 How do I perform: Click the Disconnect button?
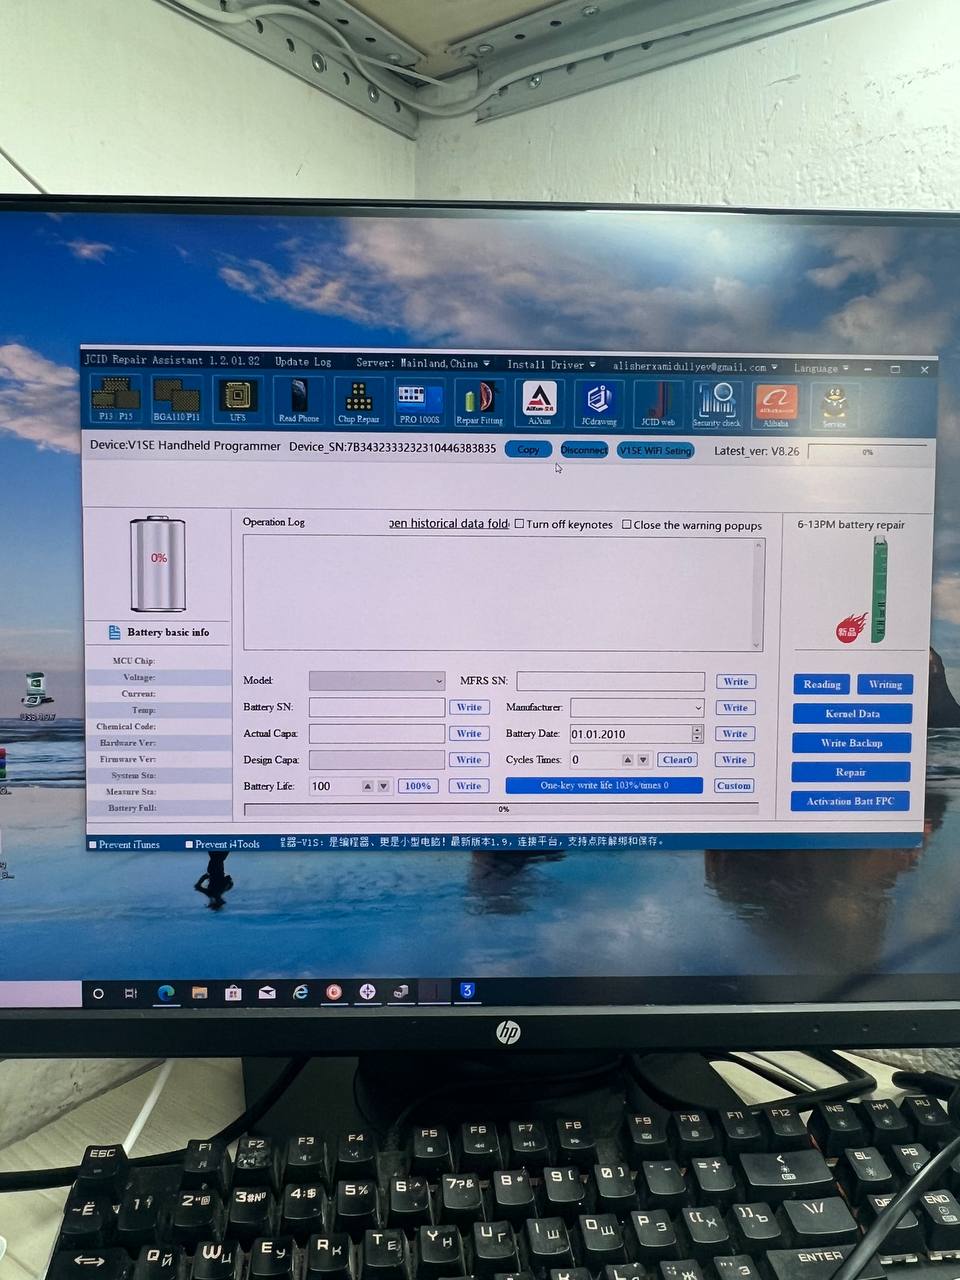point(584,450)
